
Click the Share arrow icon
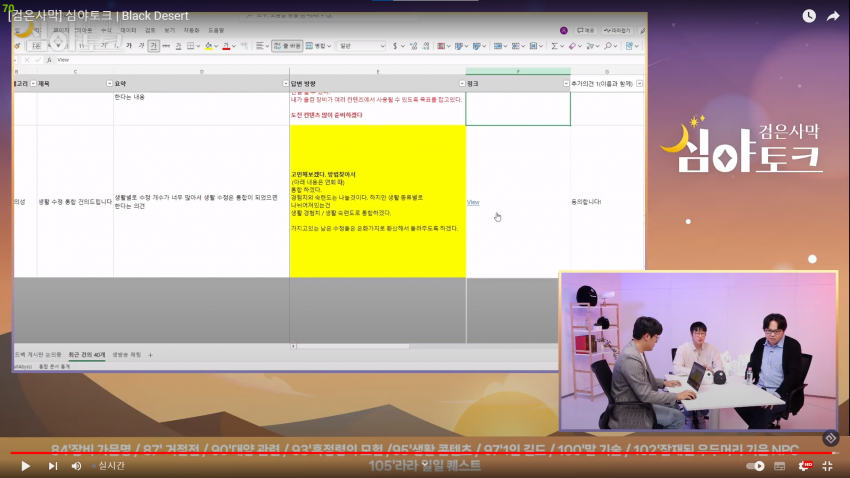[x=833, y=16]
